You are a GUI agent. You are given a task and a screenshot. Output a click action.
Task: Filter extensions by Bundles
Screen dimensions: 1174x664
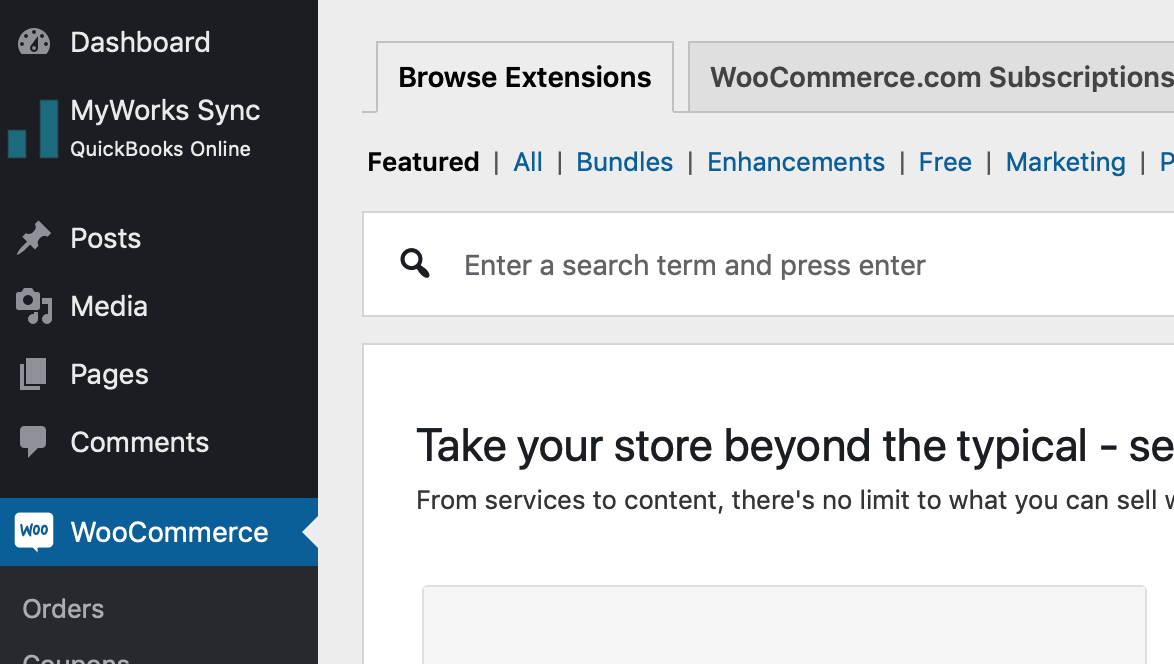pyautogui.click(x=624, y=162)
